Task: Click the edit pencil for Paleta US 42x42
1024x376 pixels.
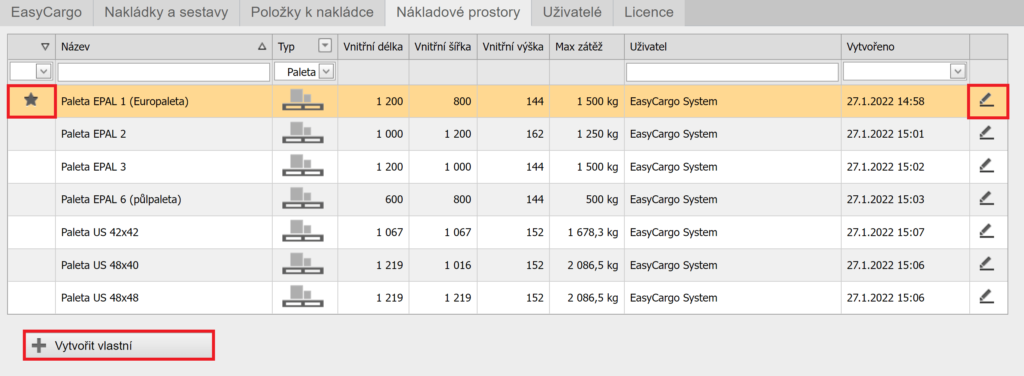Action: coord(986,231)
